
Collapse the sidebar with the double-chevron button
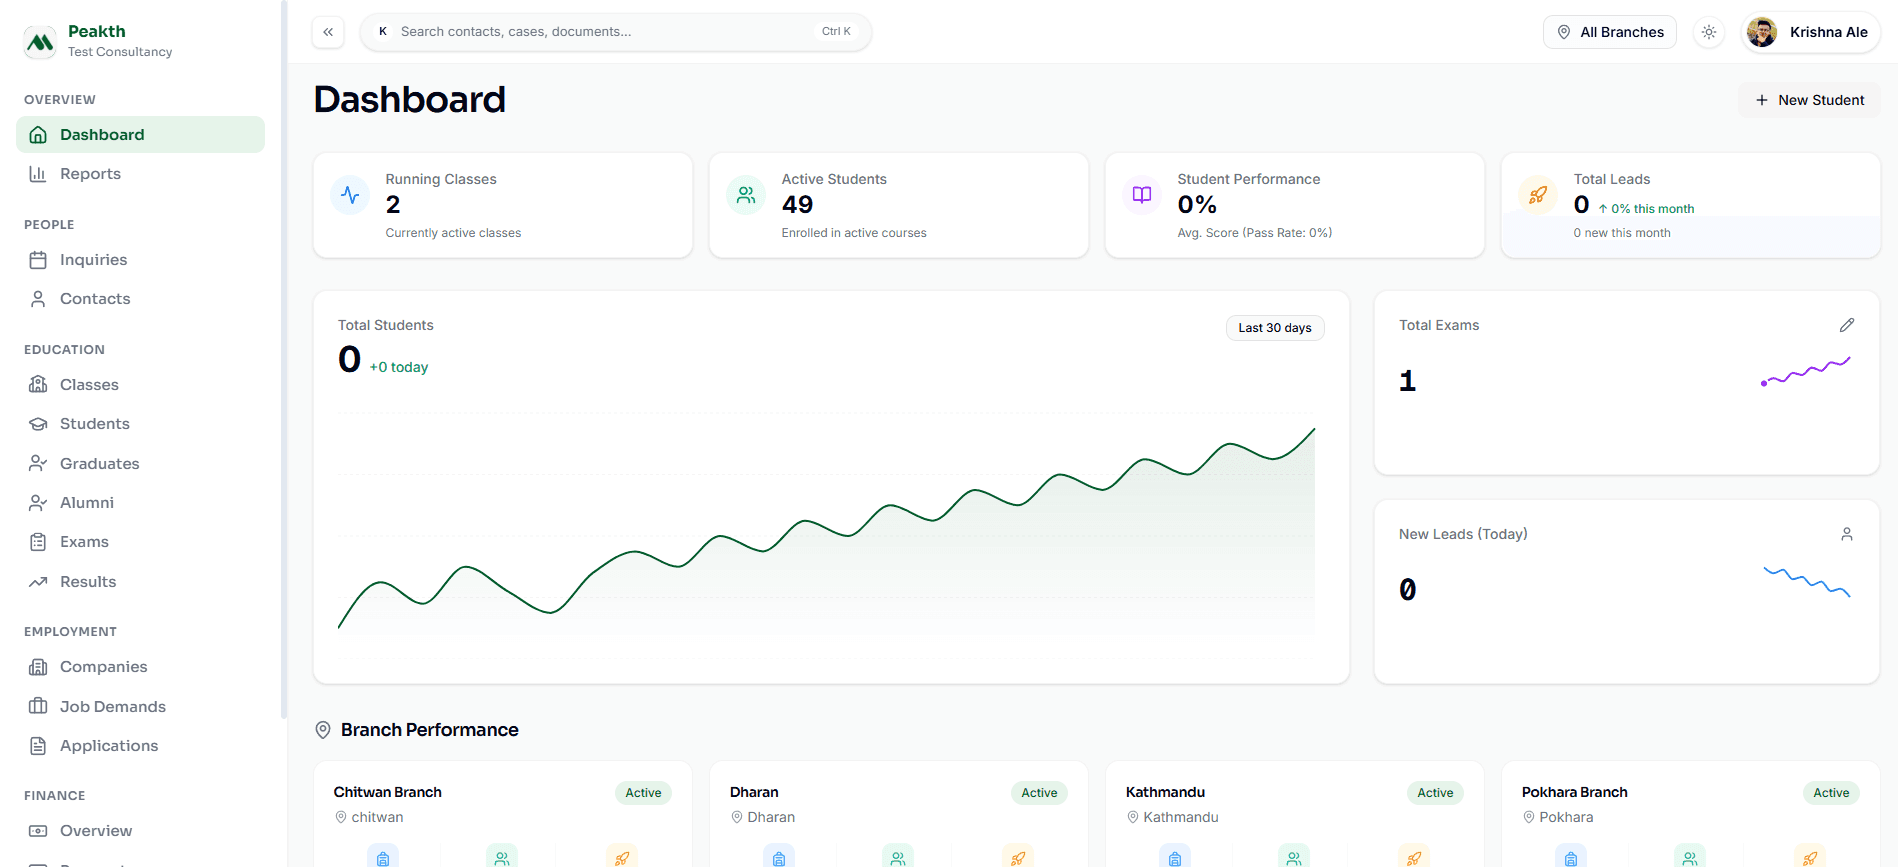point(328,32)
